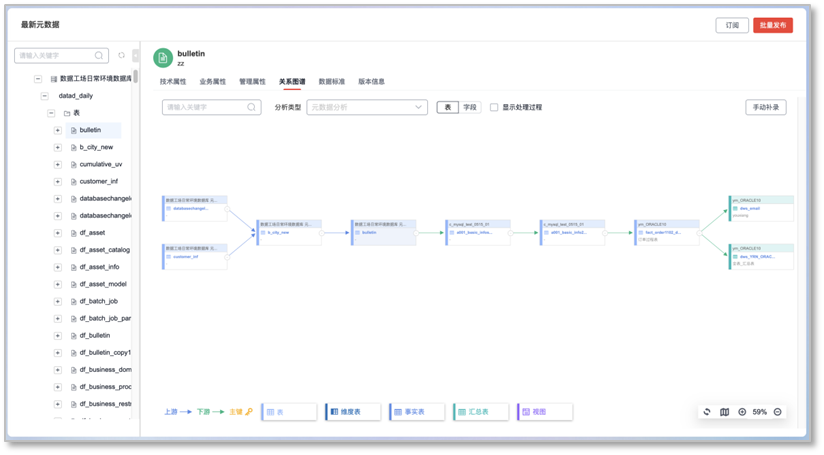
Task: Collapse the datad_daily tree node
Action: coord(45,96)
